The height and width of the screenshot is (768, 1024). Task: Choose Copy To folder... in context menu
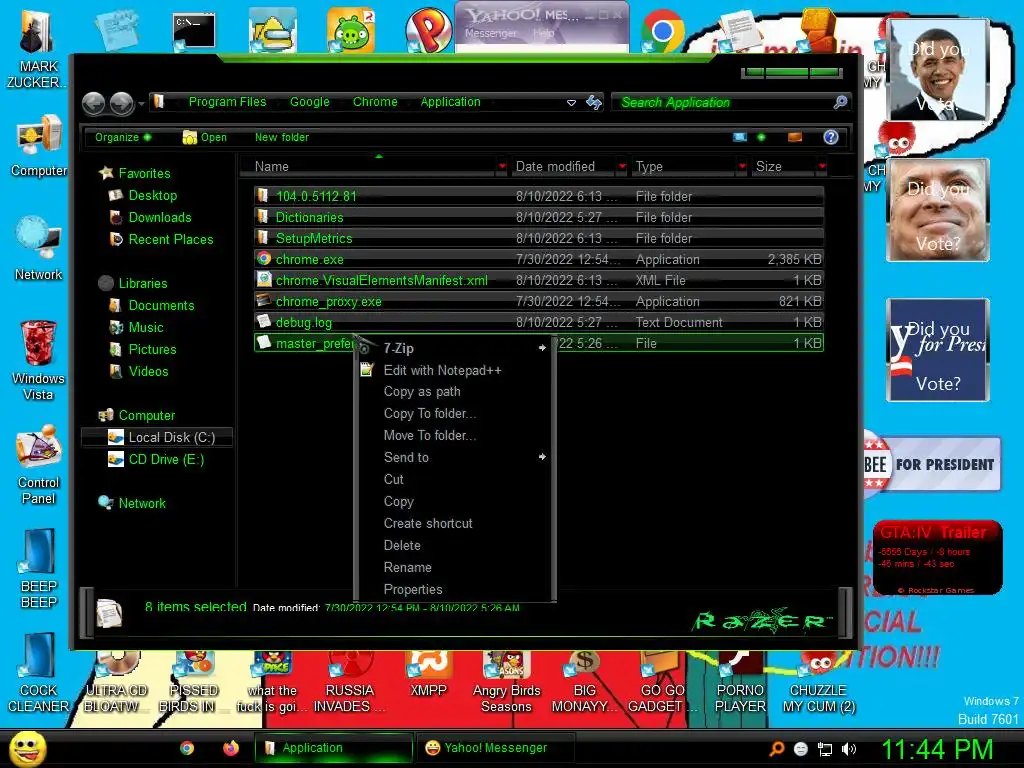click(x=455, y=413)
